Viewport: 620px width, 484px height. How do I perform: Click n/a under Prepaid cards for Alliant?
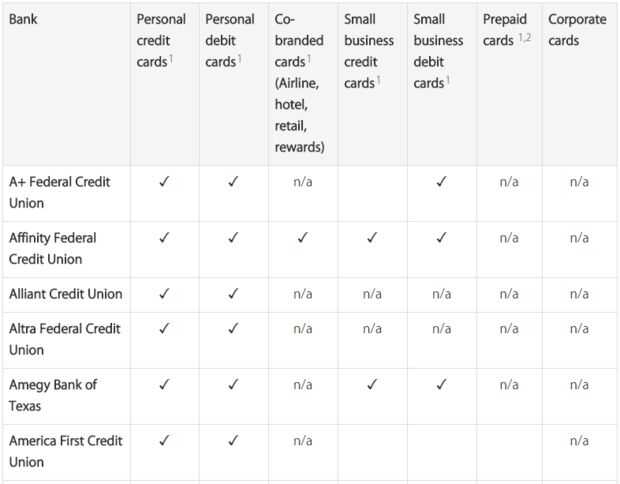509,294
